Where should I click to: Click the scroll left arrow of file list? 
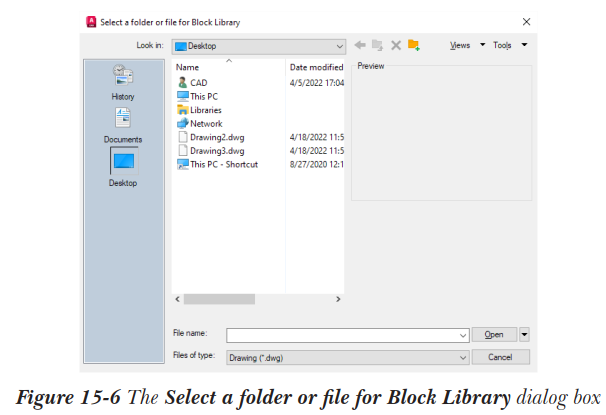click(x=177, y=299)
